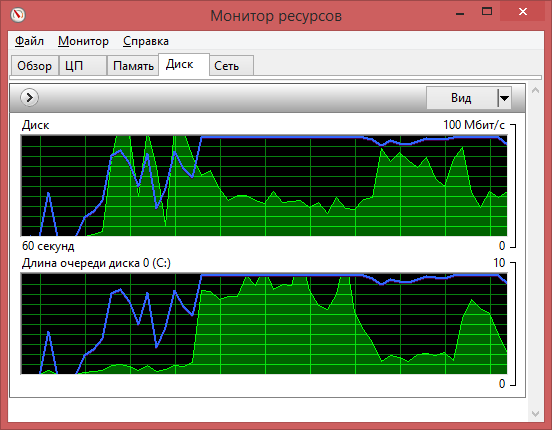
Task: Open the Вид dropdown arrow
Action: [504, 98]
